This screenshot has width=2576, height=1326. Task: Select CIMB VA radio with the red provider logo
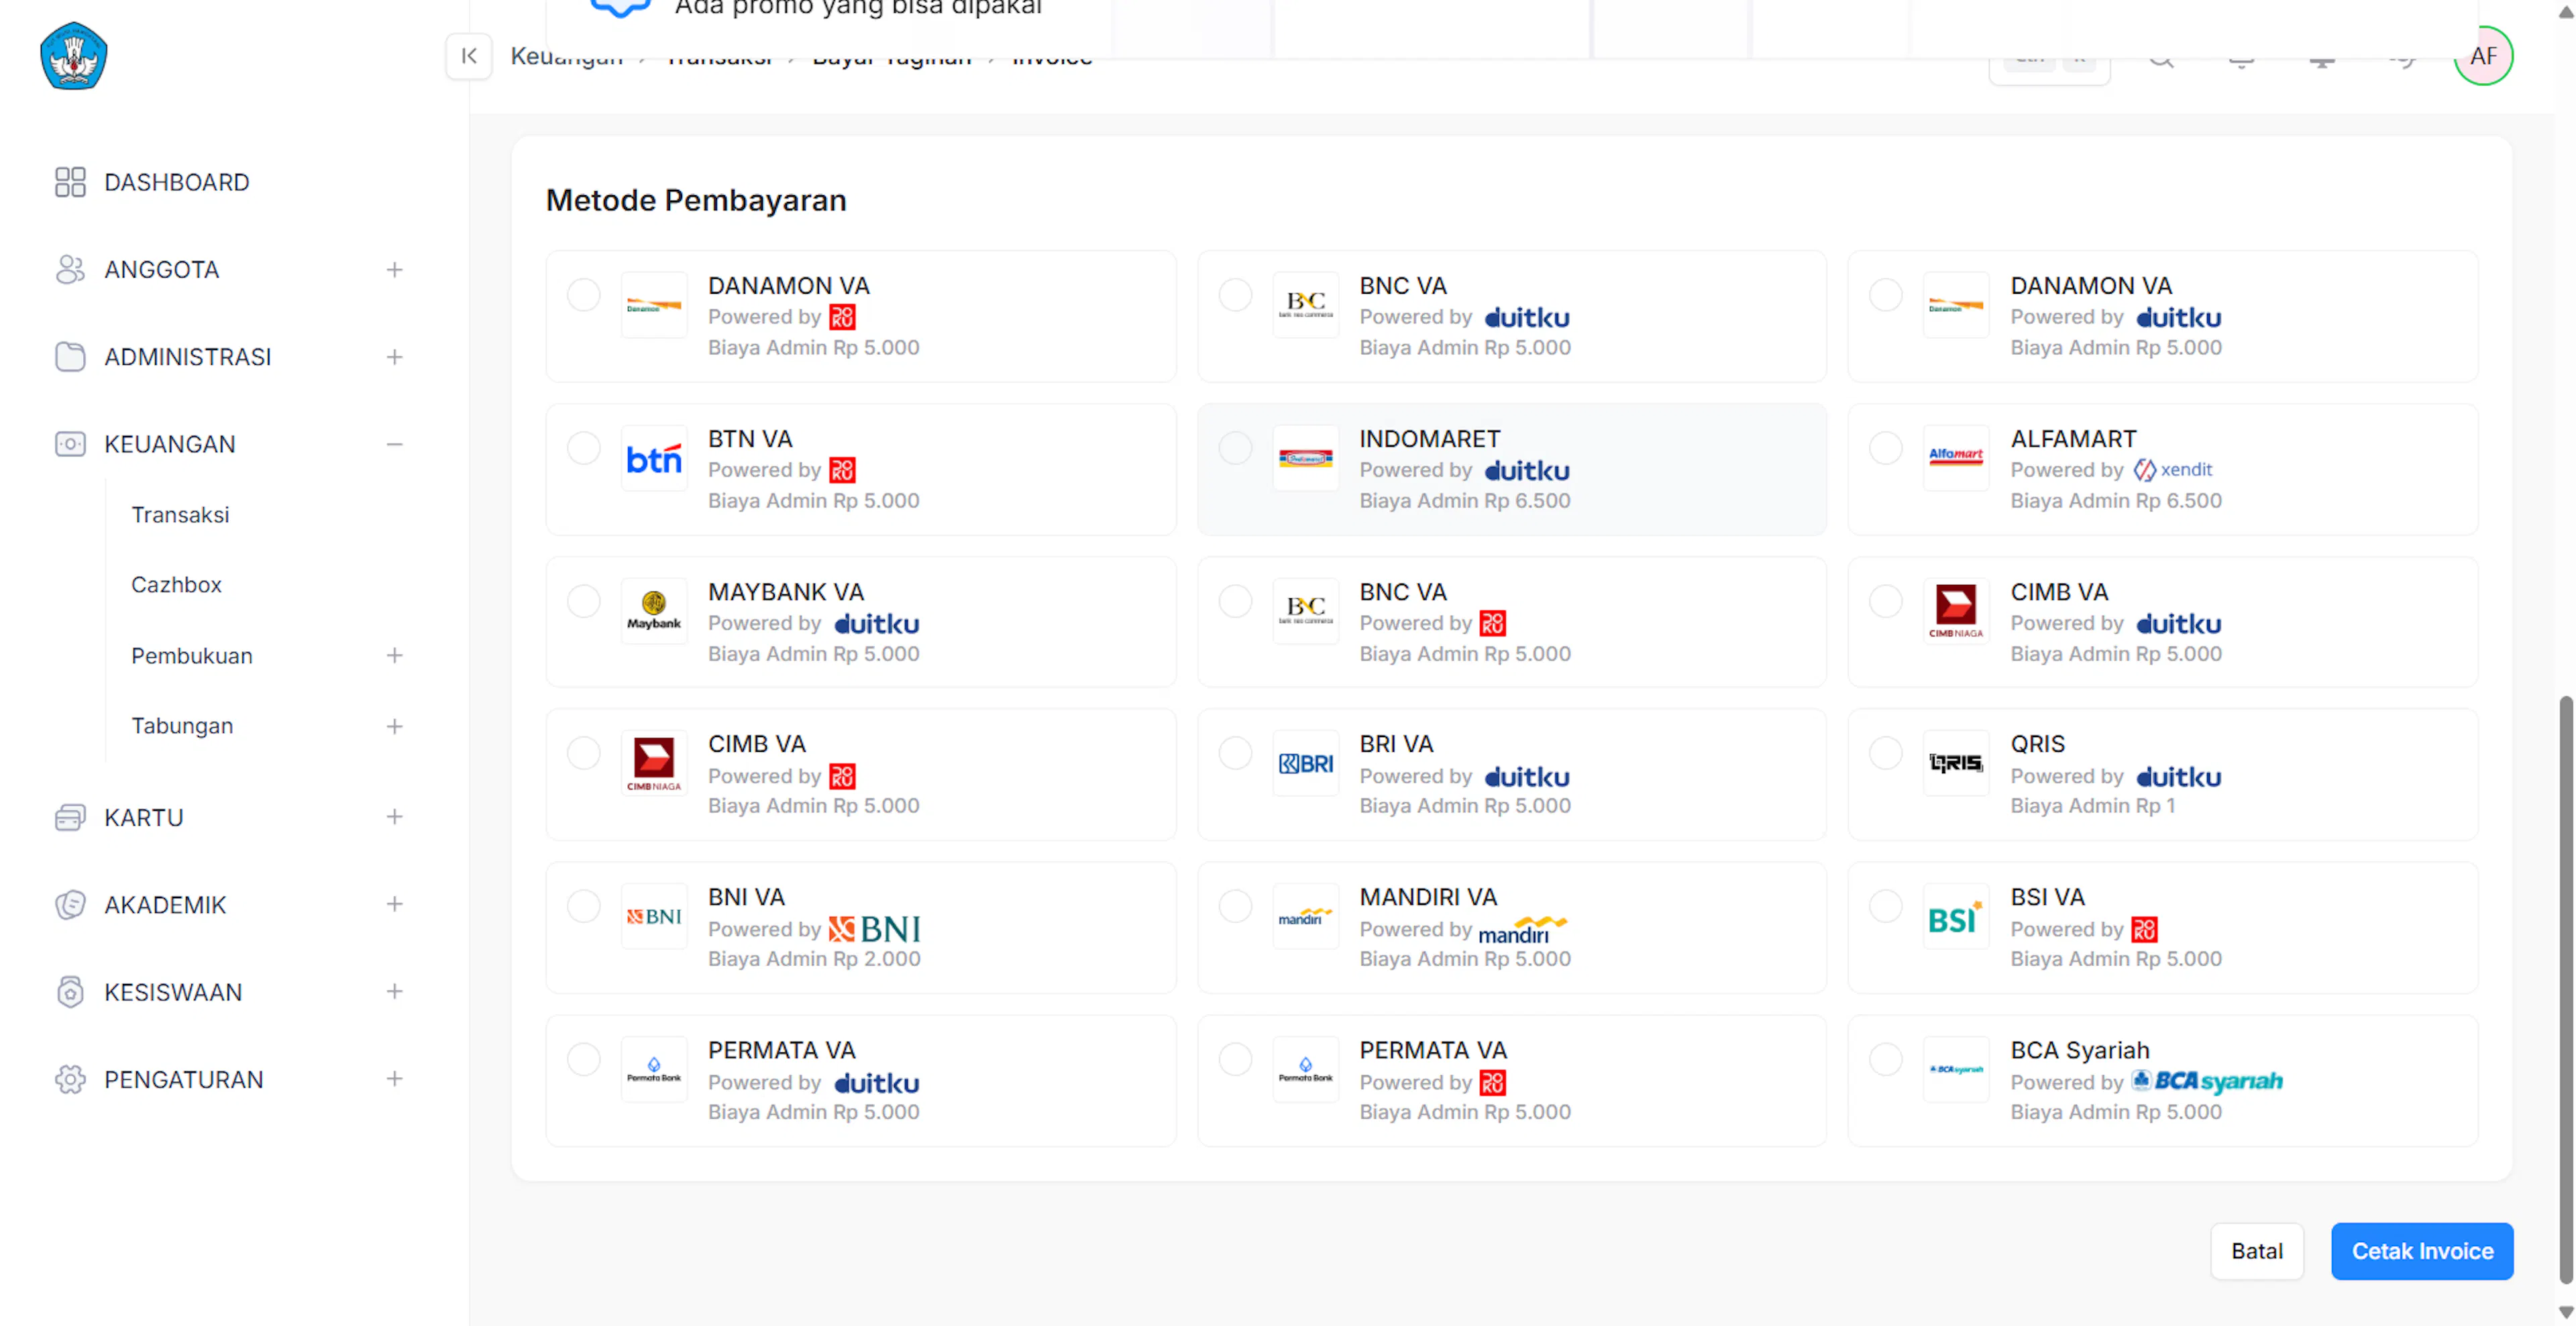(584, 753)
